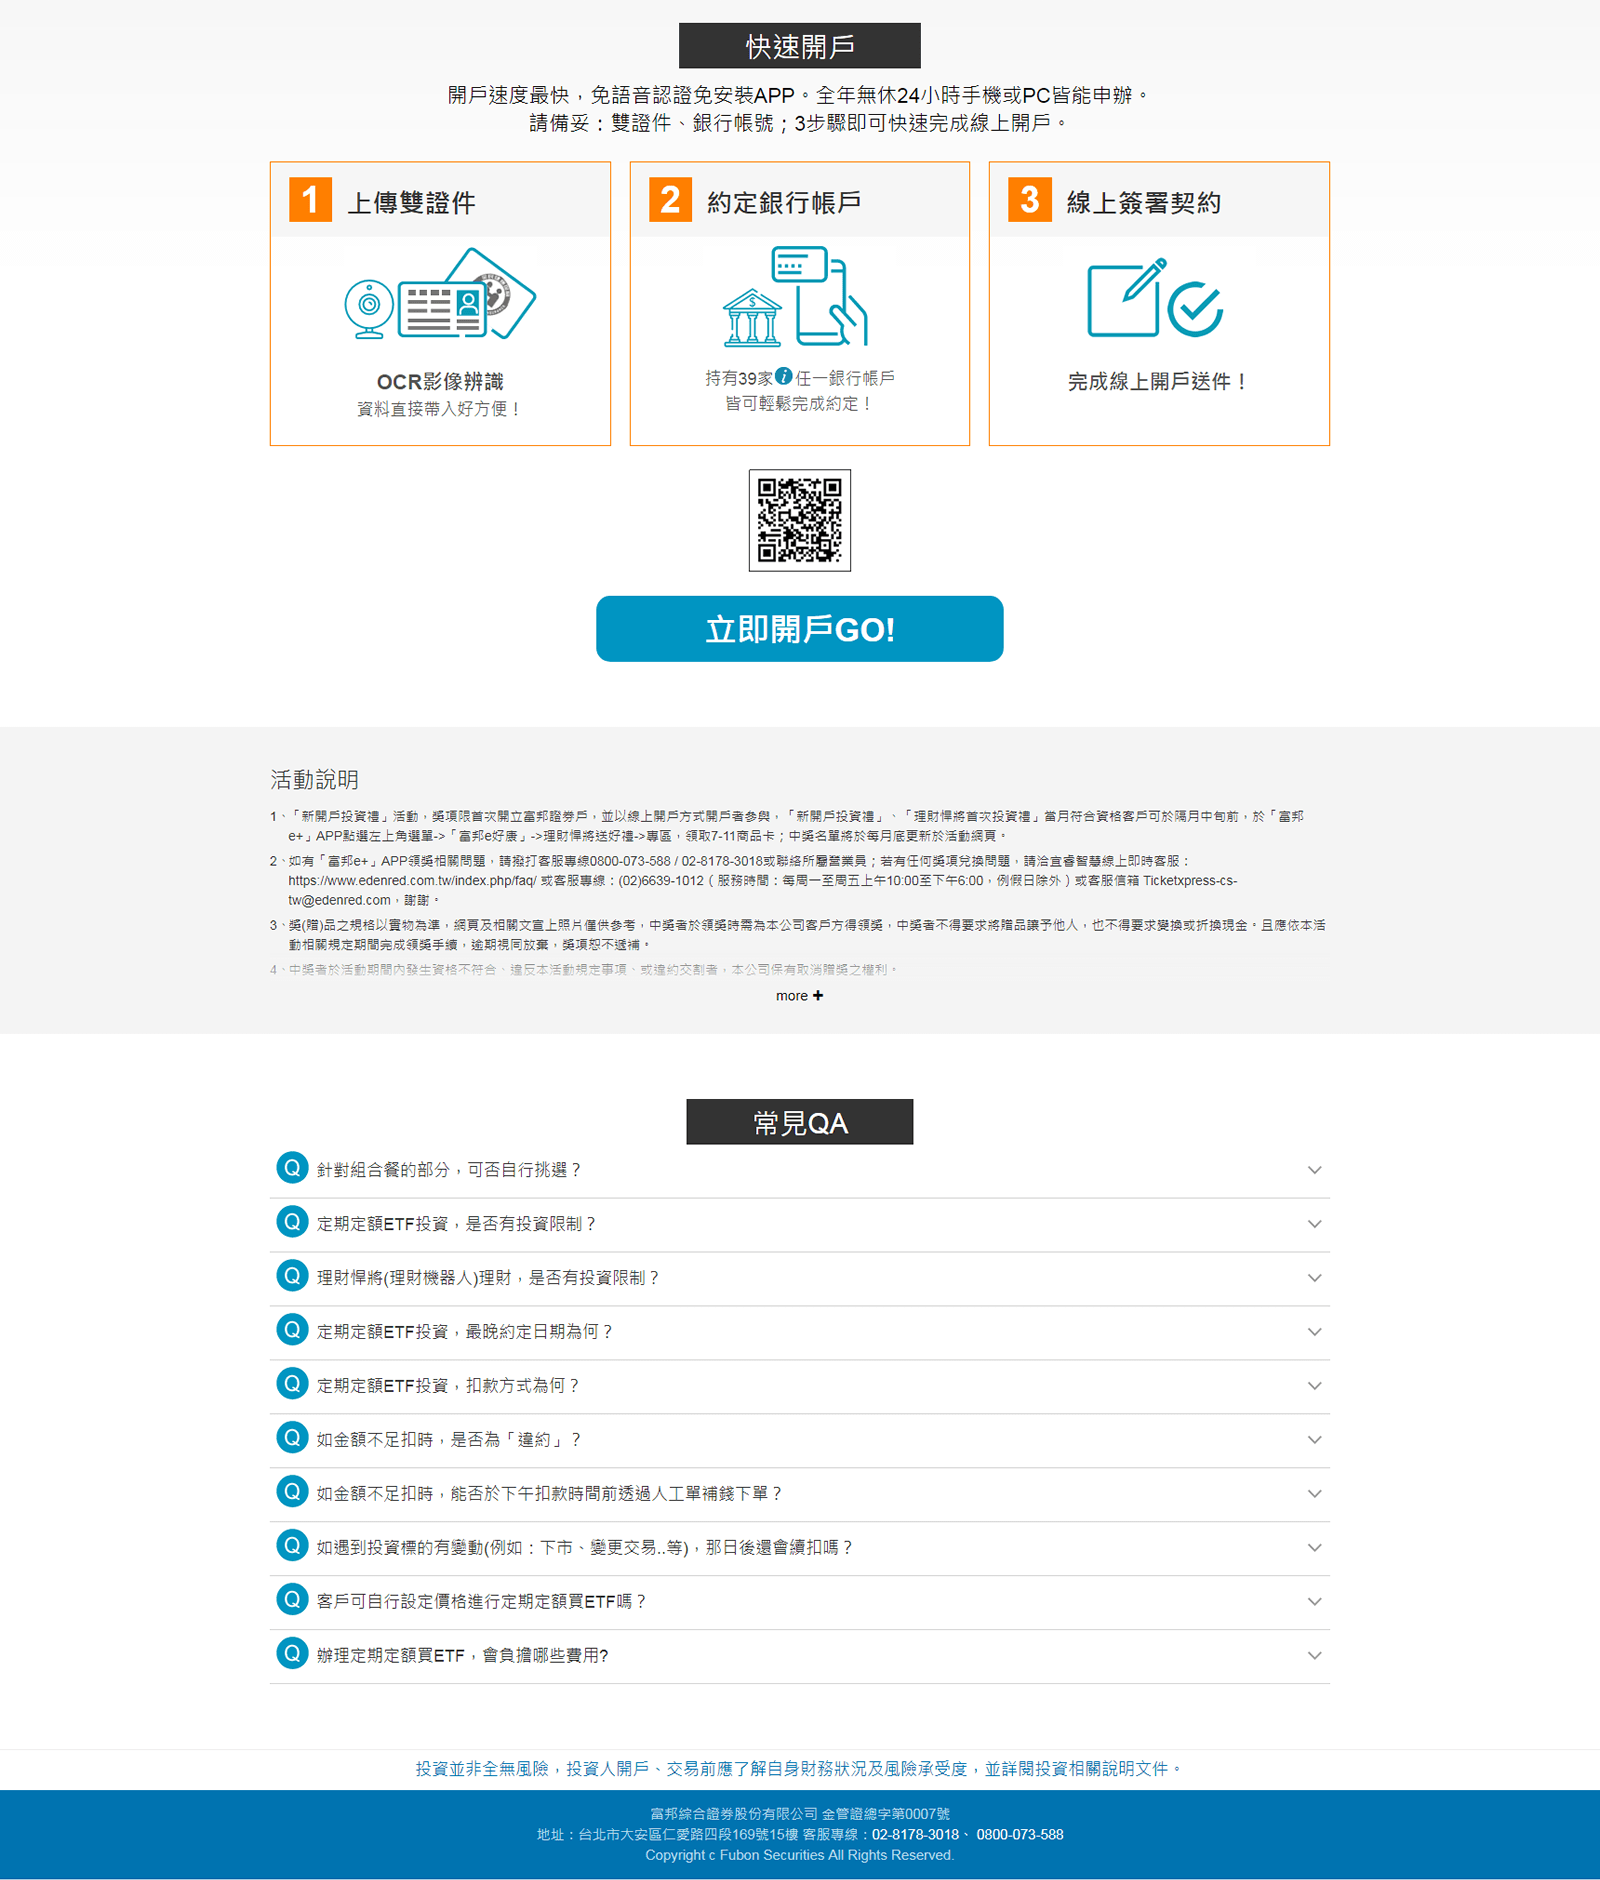Click Q icon beside 投資標的有變動 question

click(x=292, y=1546)
